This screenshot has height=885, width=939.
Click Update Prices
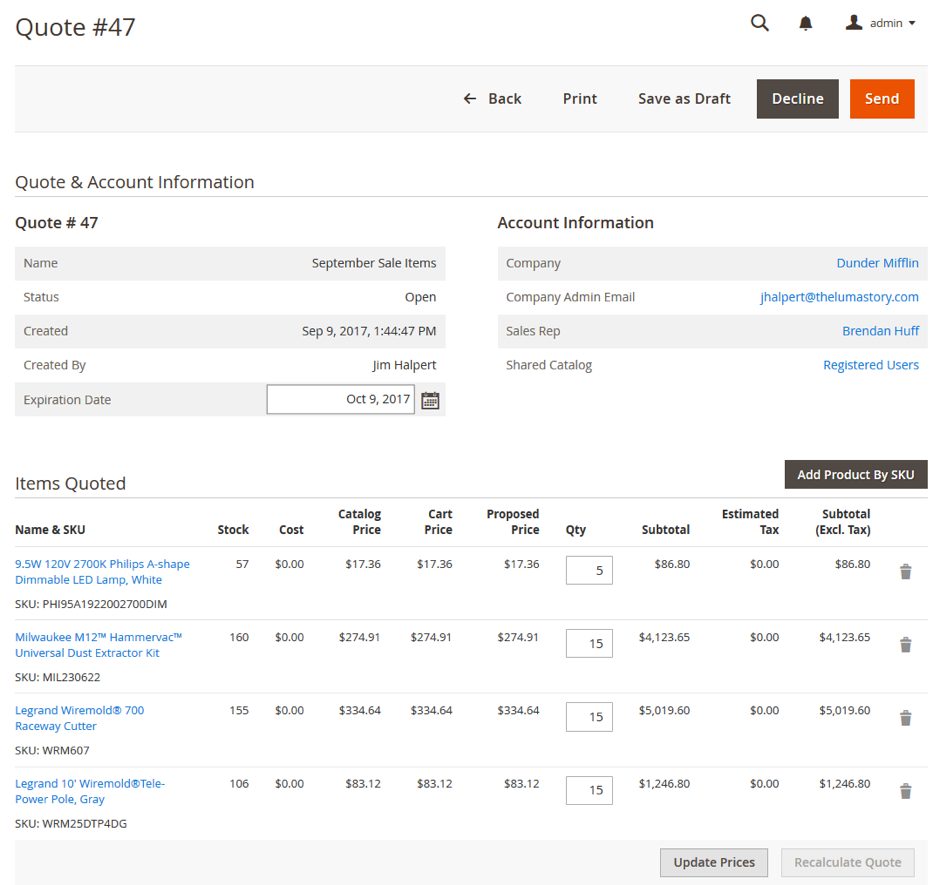(714, 862)
